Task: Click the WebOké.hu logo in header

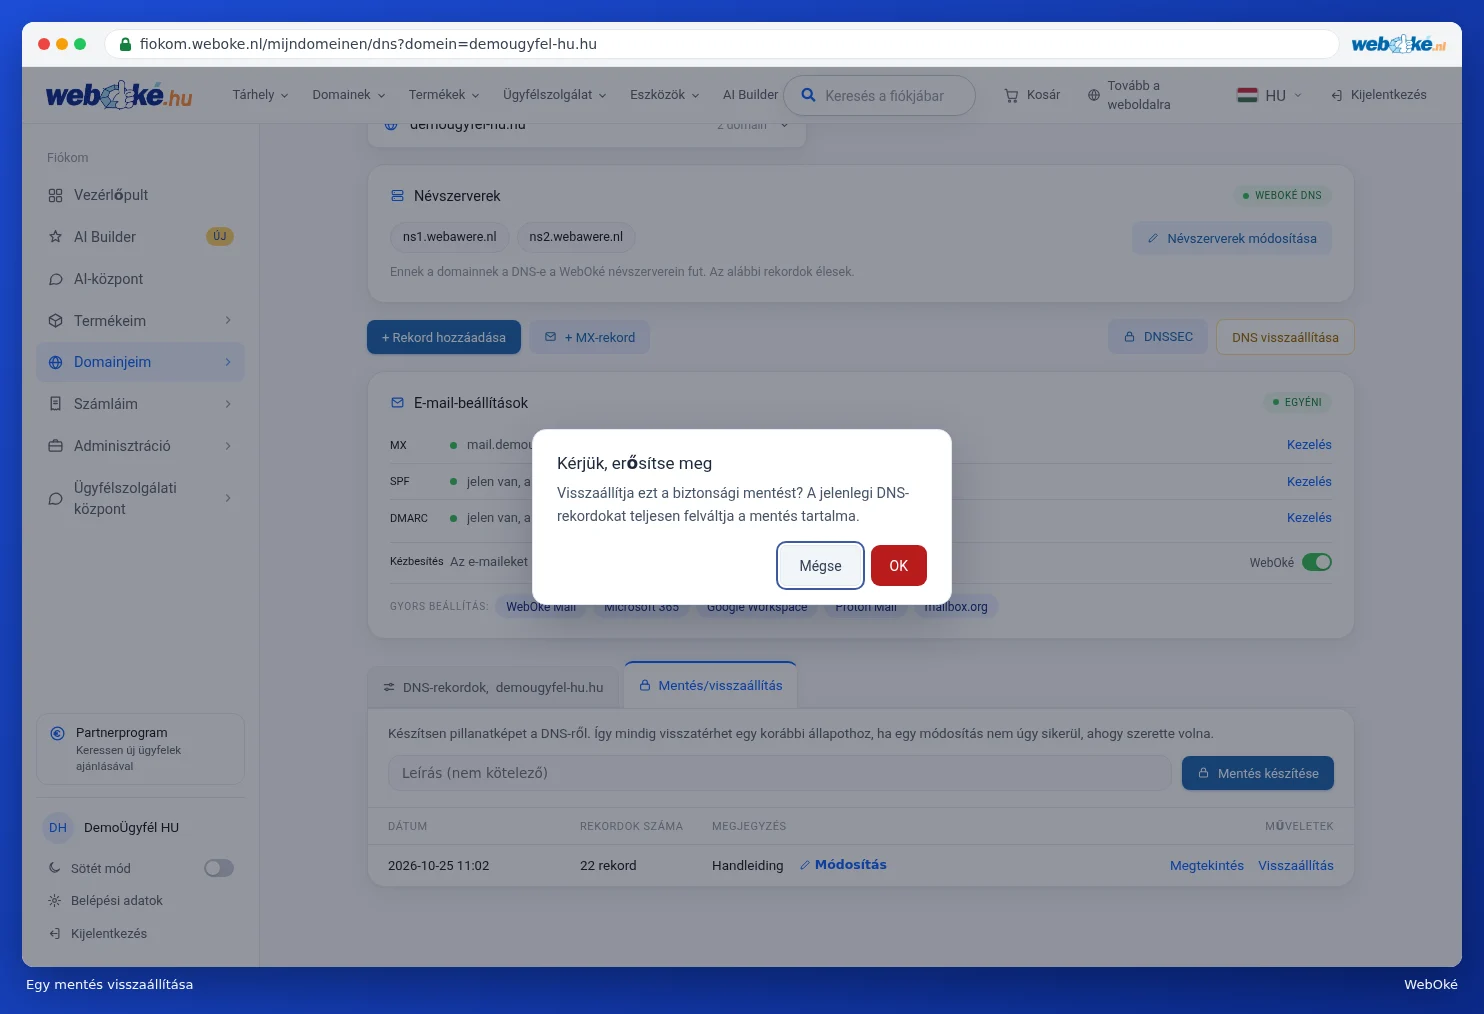Action: click(x=119, y=95)
